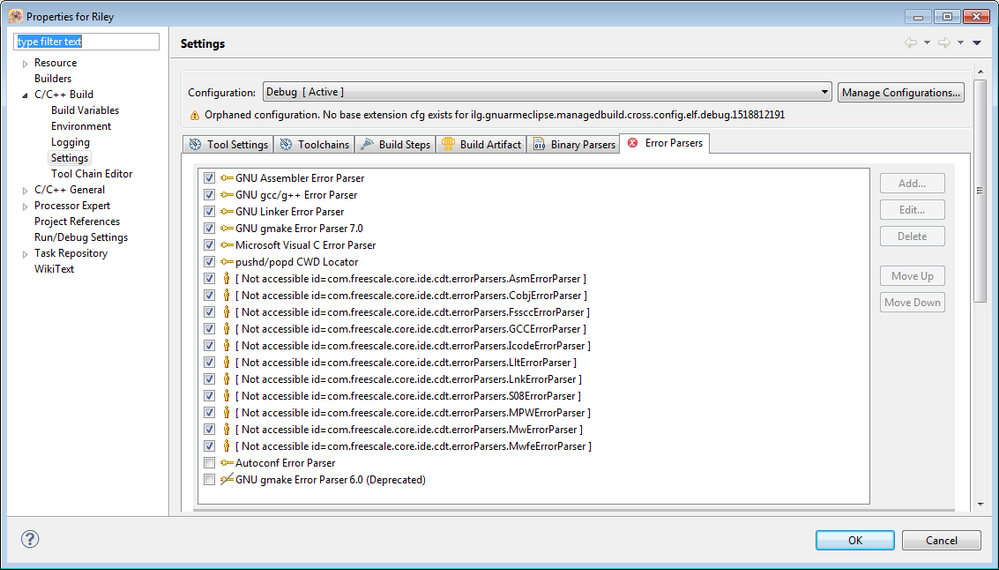
Task: Select Build Variables in tree
Action: (85, 110)
